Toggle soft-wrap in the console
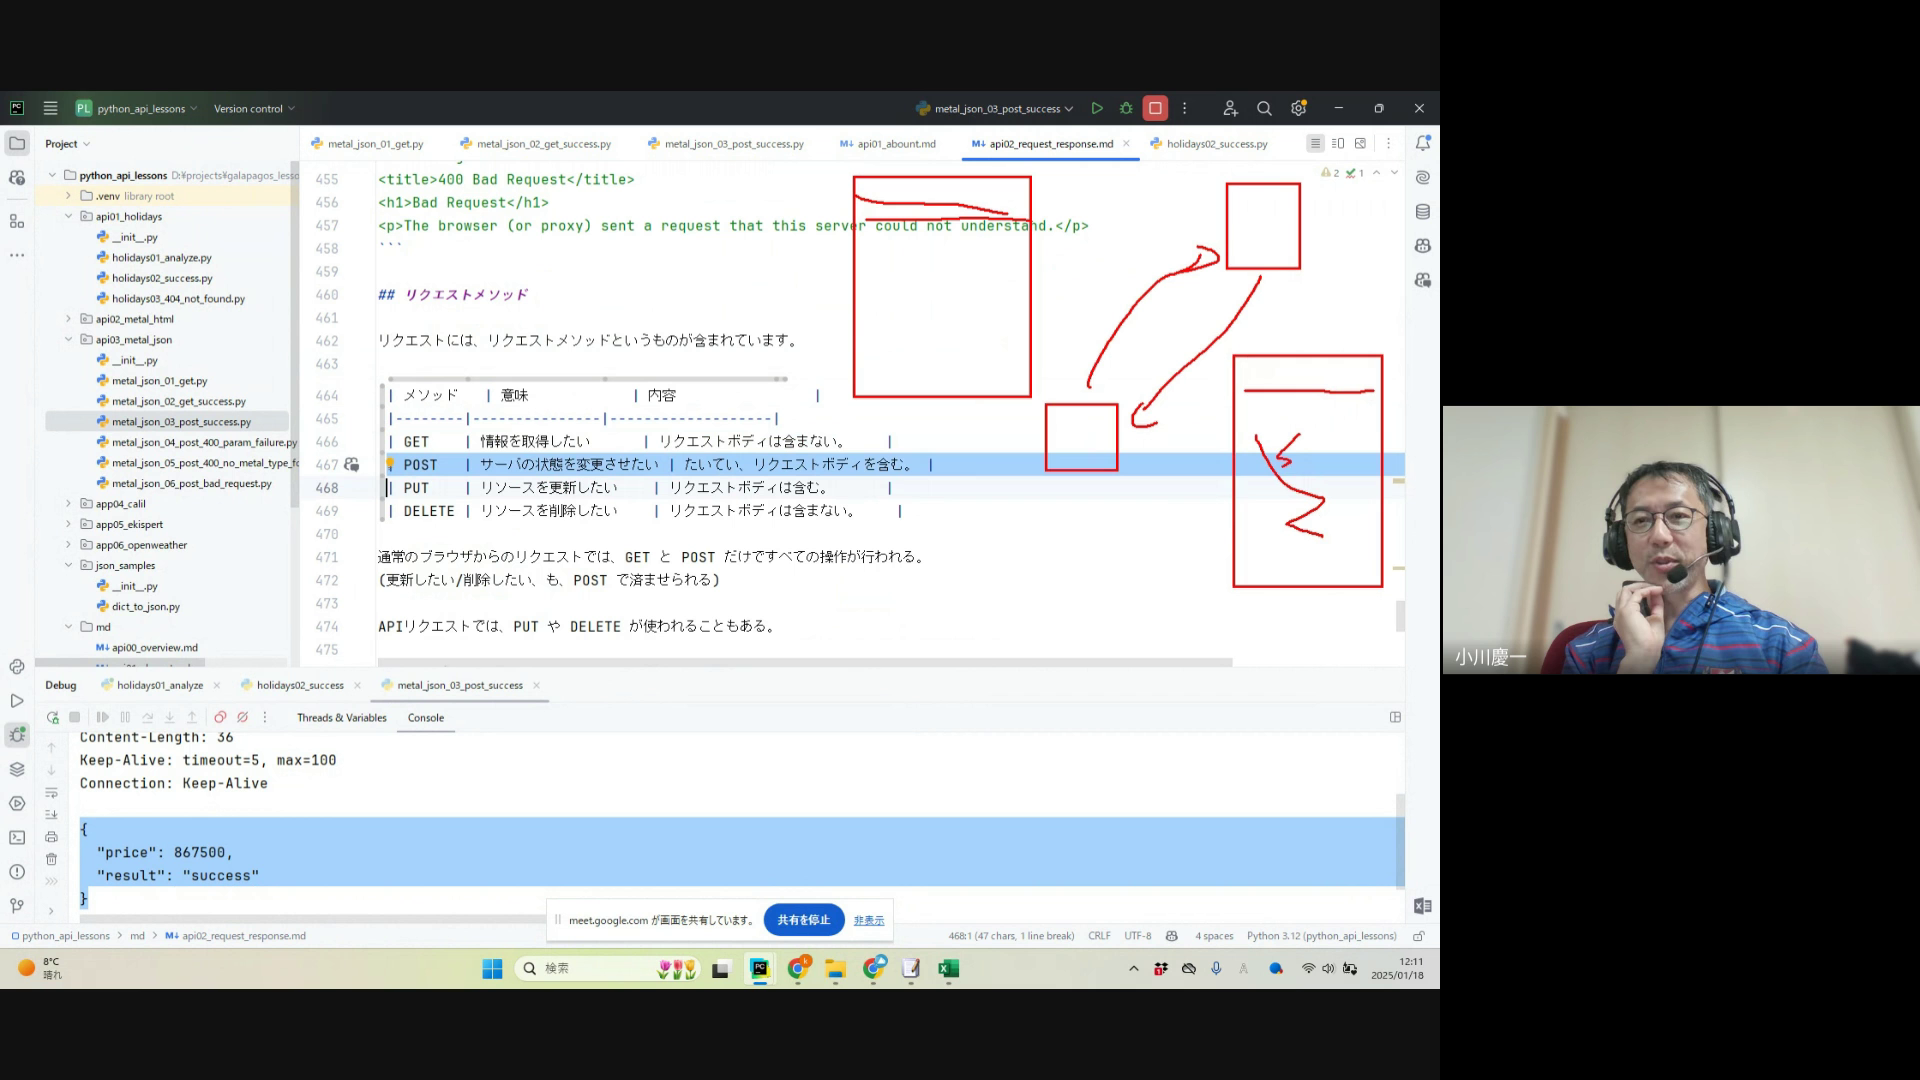Image resolution: width=1920 pixels, height=1080 pixels. [x=52, y=792]
